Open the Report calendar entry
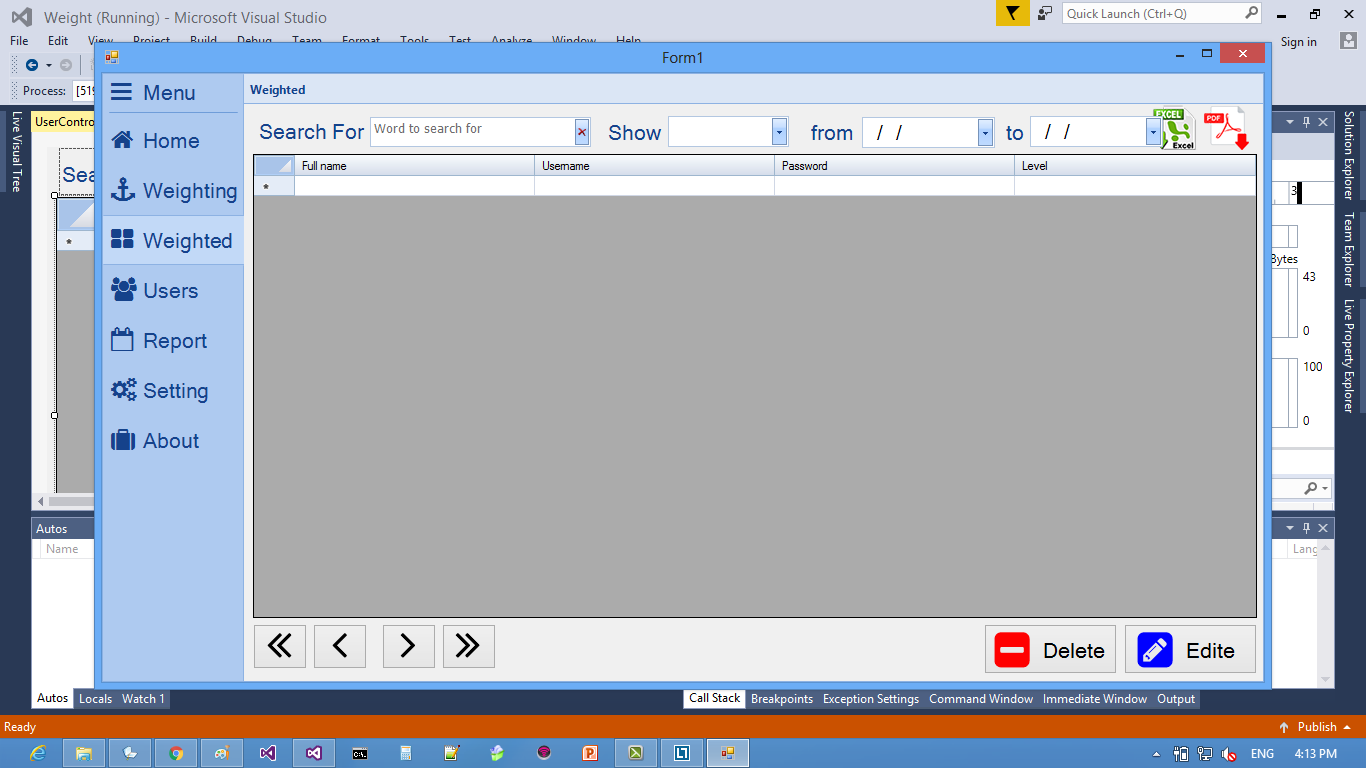 click(x=172, y=341)
